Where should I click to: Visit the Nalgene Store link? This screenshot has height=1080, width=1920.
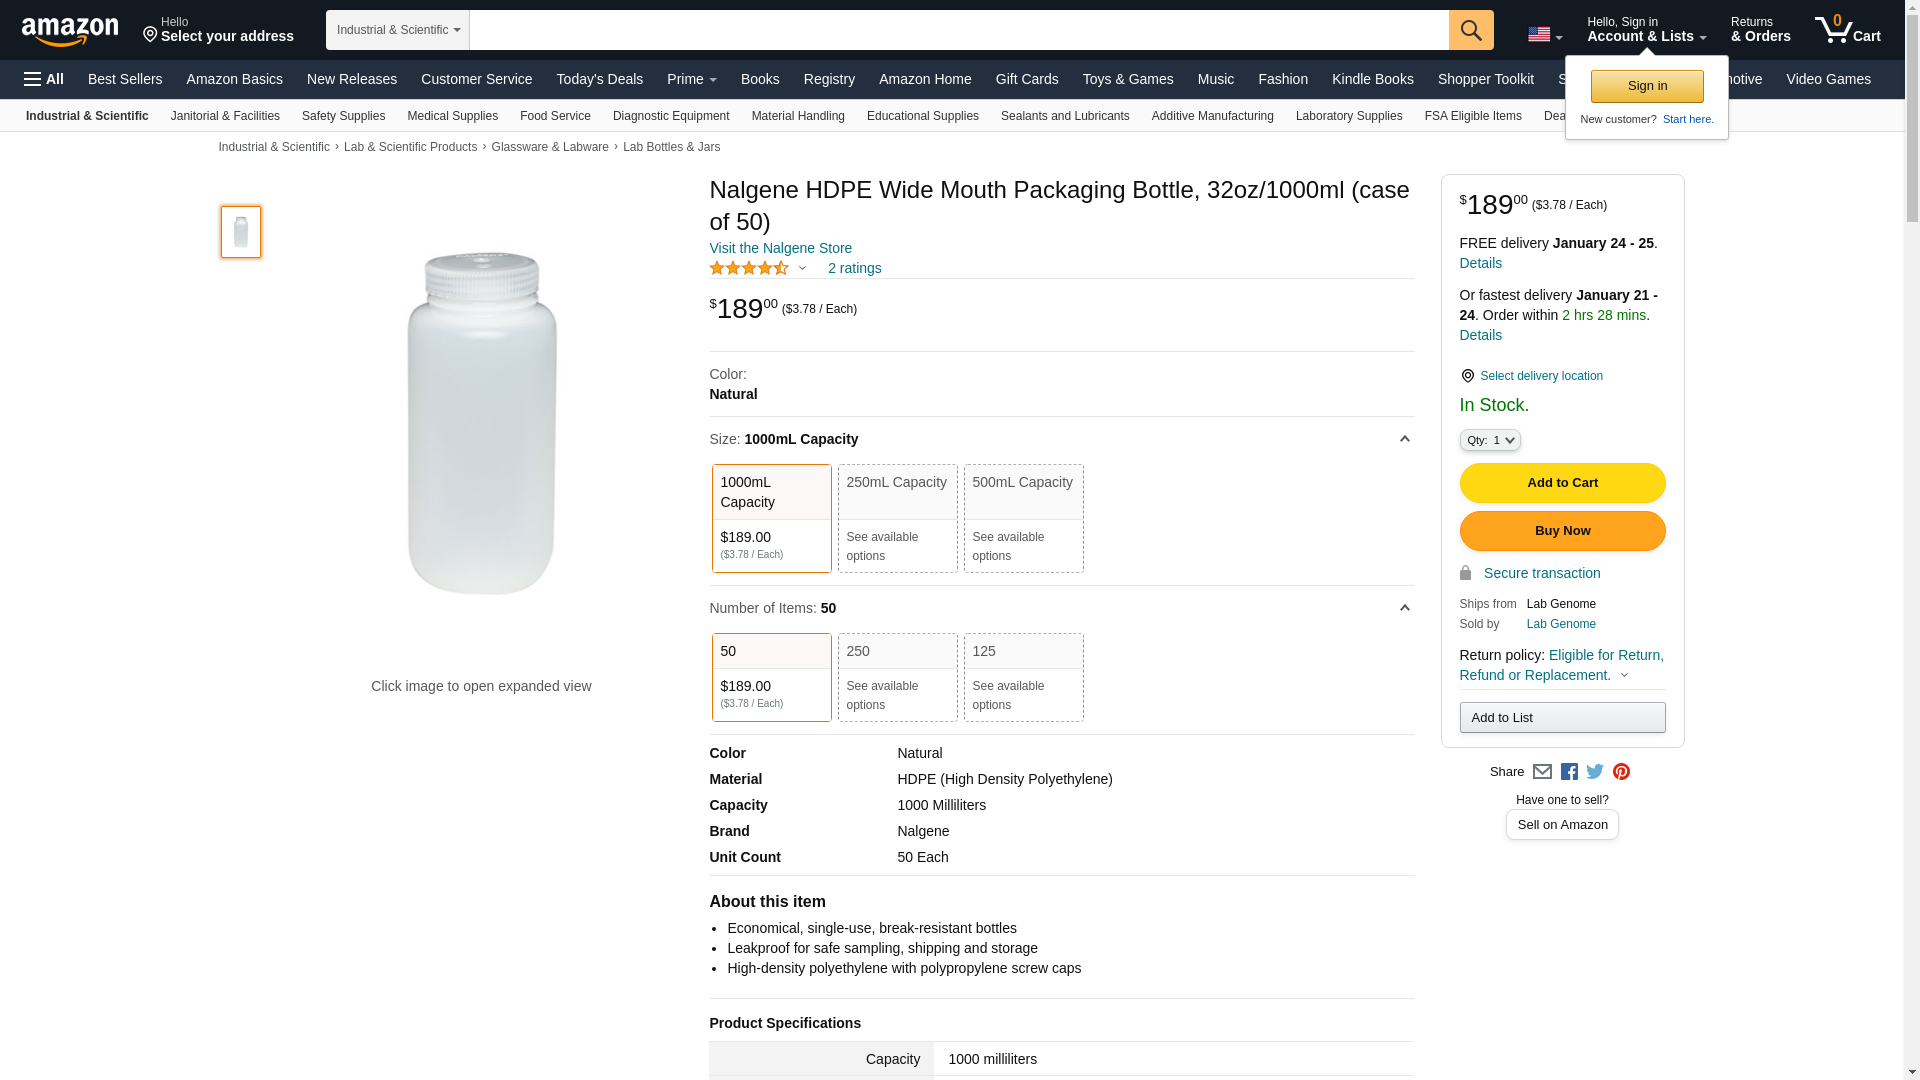click(x=780, y=248)
